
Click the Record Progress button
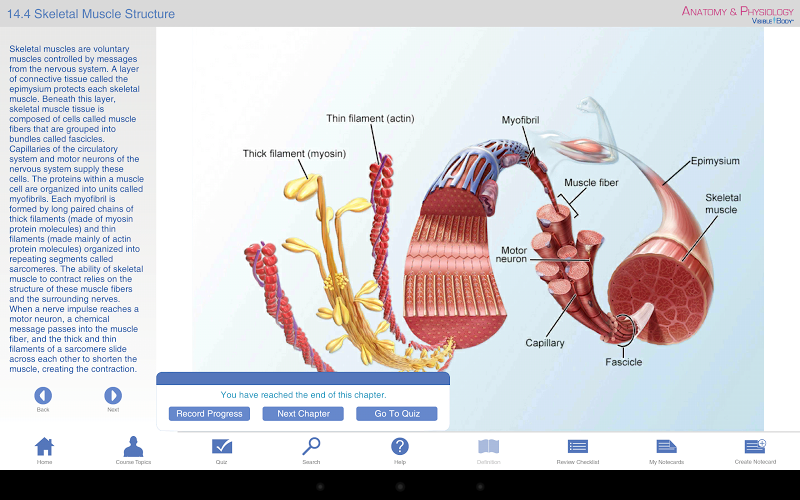[x=209, y=414]
